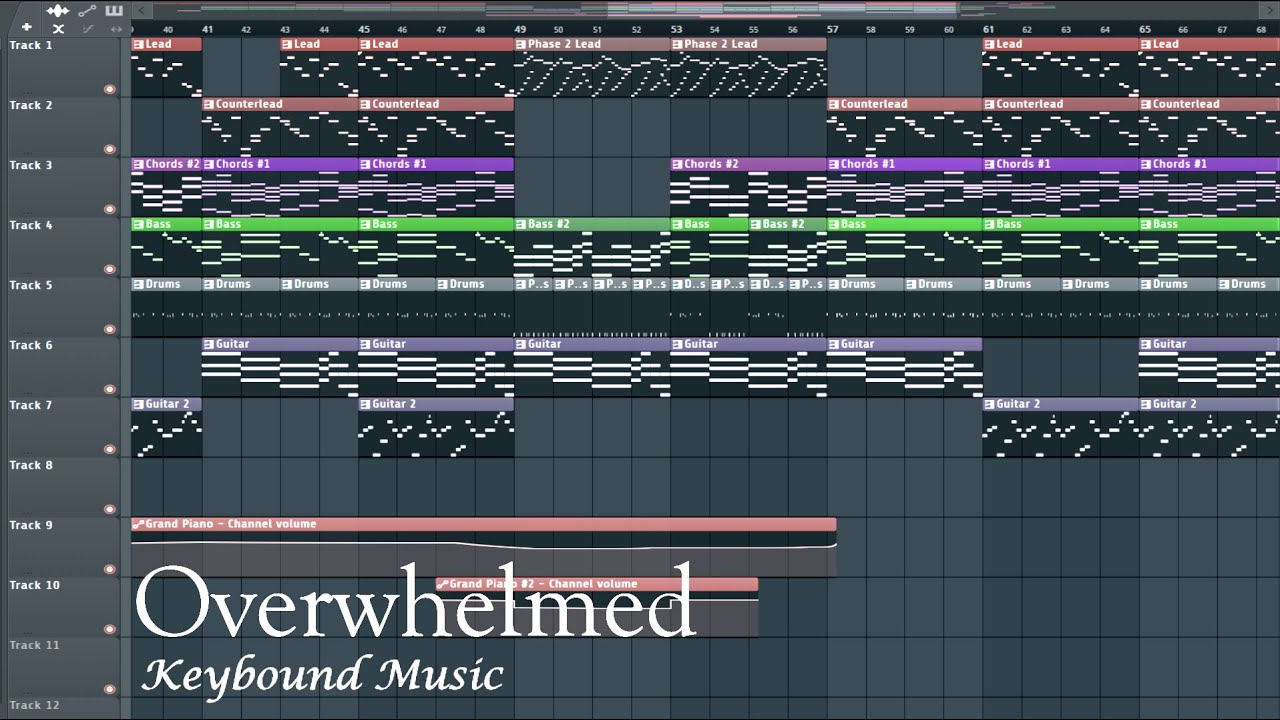The width and height of the screenshot is (1280, 720).
Task: Toggle the pattern clips focus piano-keys icon
Action: click(x=114, y=11)
